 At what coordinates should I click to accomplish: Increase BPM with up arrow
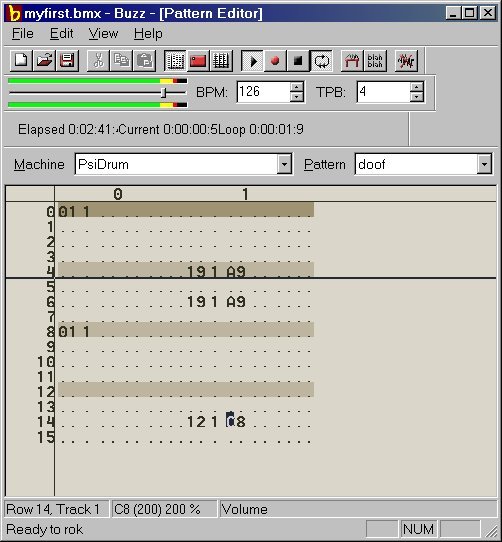point(297,87)
